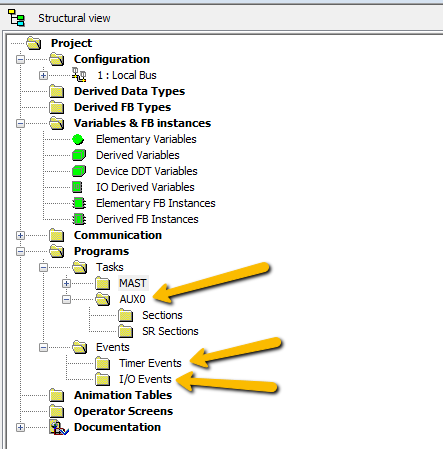Select the I/O Events label
Screen dimensions: 443x449
tap(145, 379)
